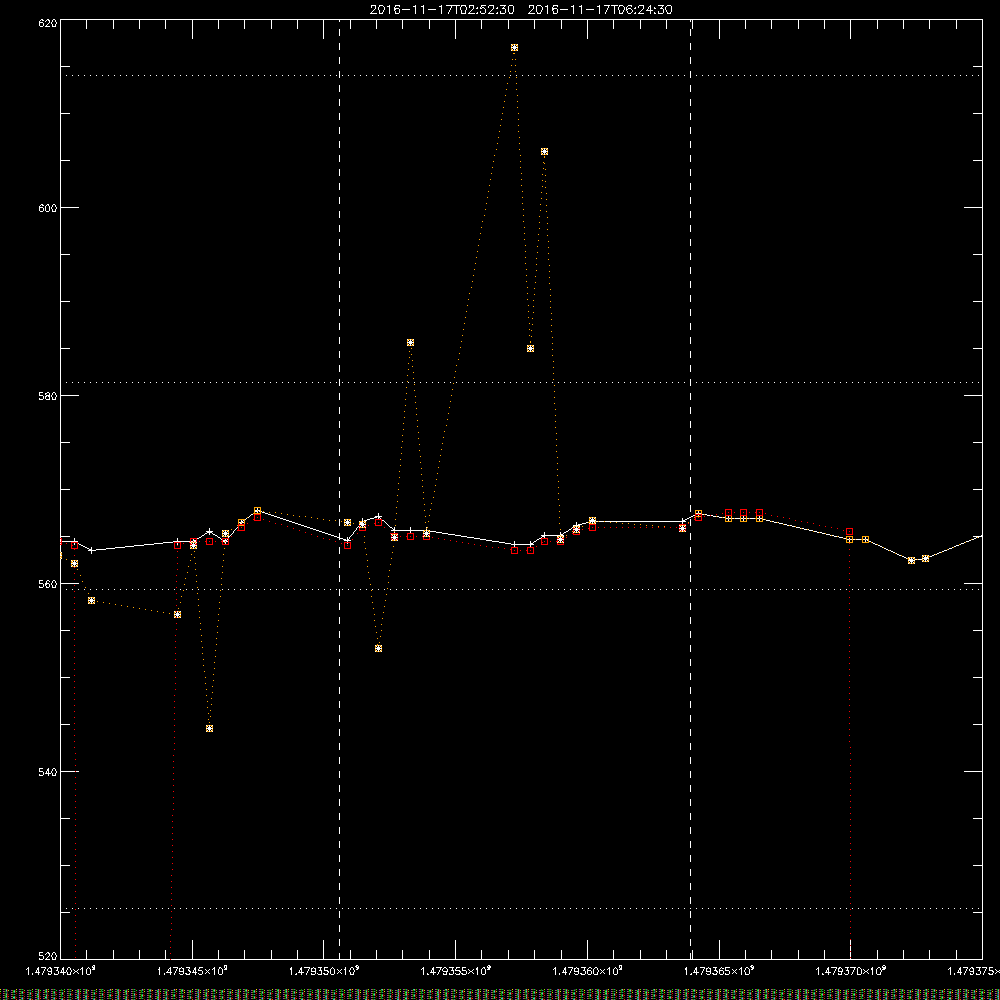Select the 620 y-axis label
1000x1000 pixels.
48,22
